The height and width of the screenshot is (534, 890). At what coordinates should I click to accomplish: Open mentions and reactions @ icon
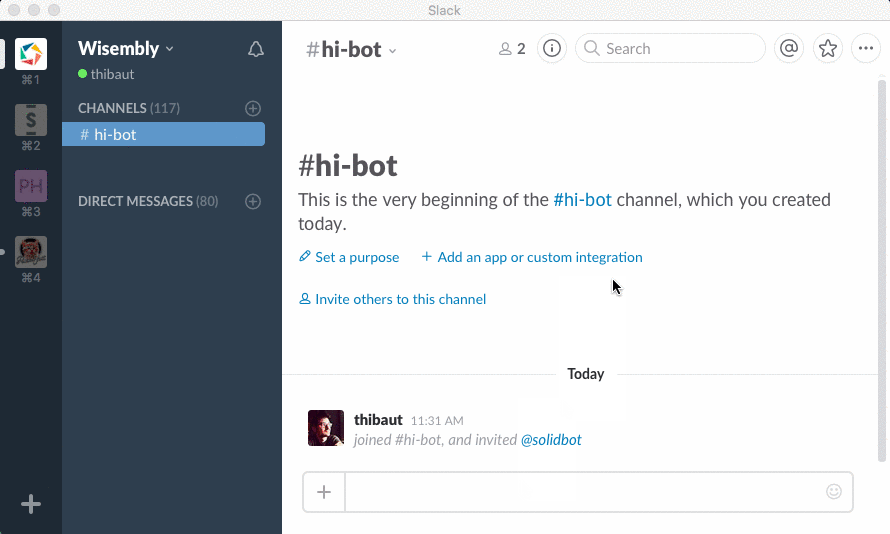[x=789, y=49]
